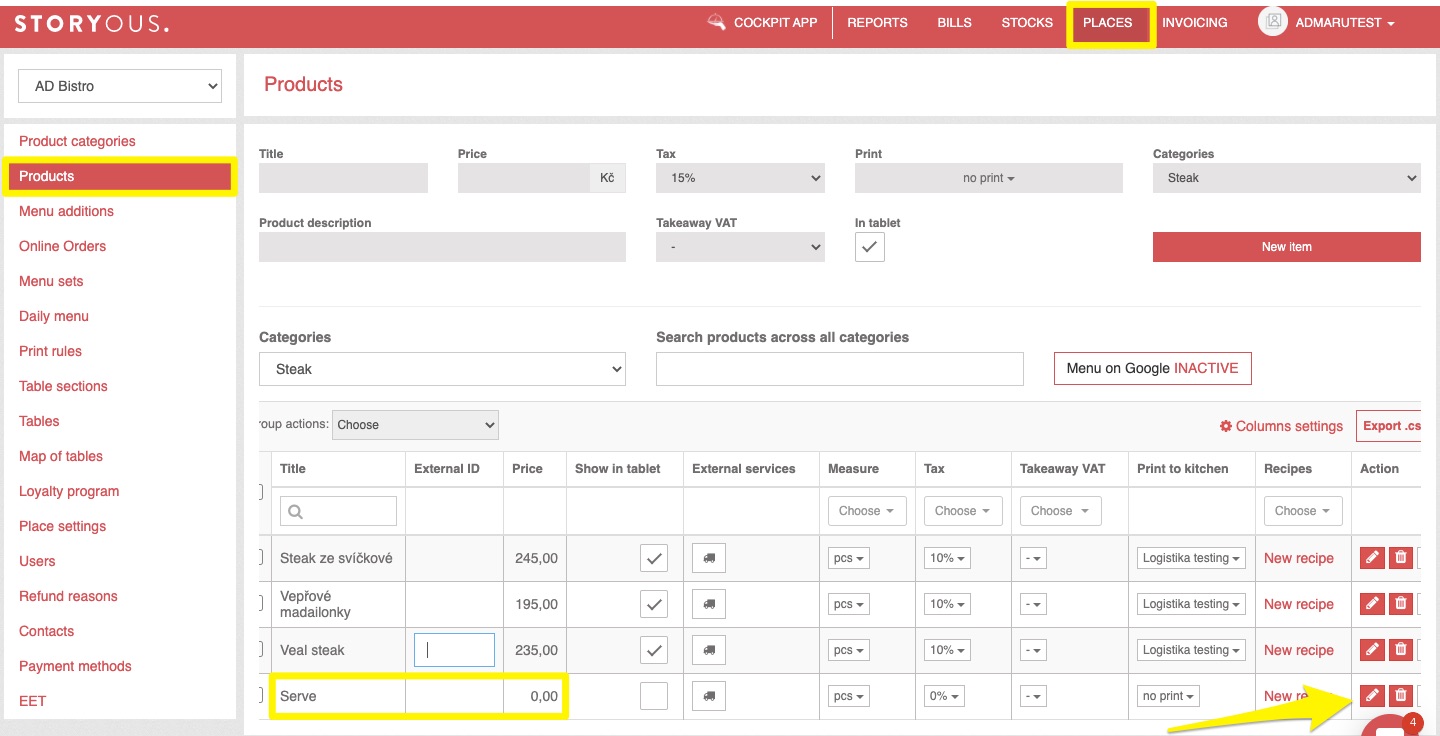
Task: Click the Export csv button
Action: (x=1389, y=426)
